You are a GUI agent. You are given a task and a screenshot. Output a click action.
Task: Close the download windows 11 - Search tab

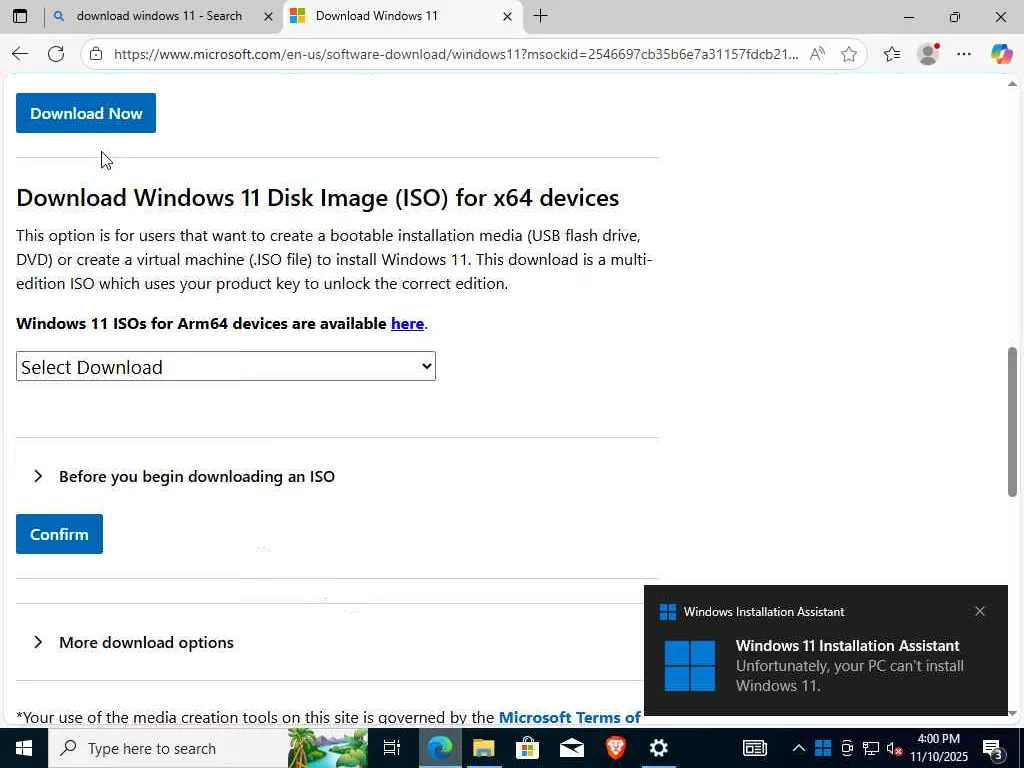pyautogui.click(x=268, y=16)
